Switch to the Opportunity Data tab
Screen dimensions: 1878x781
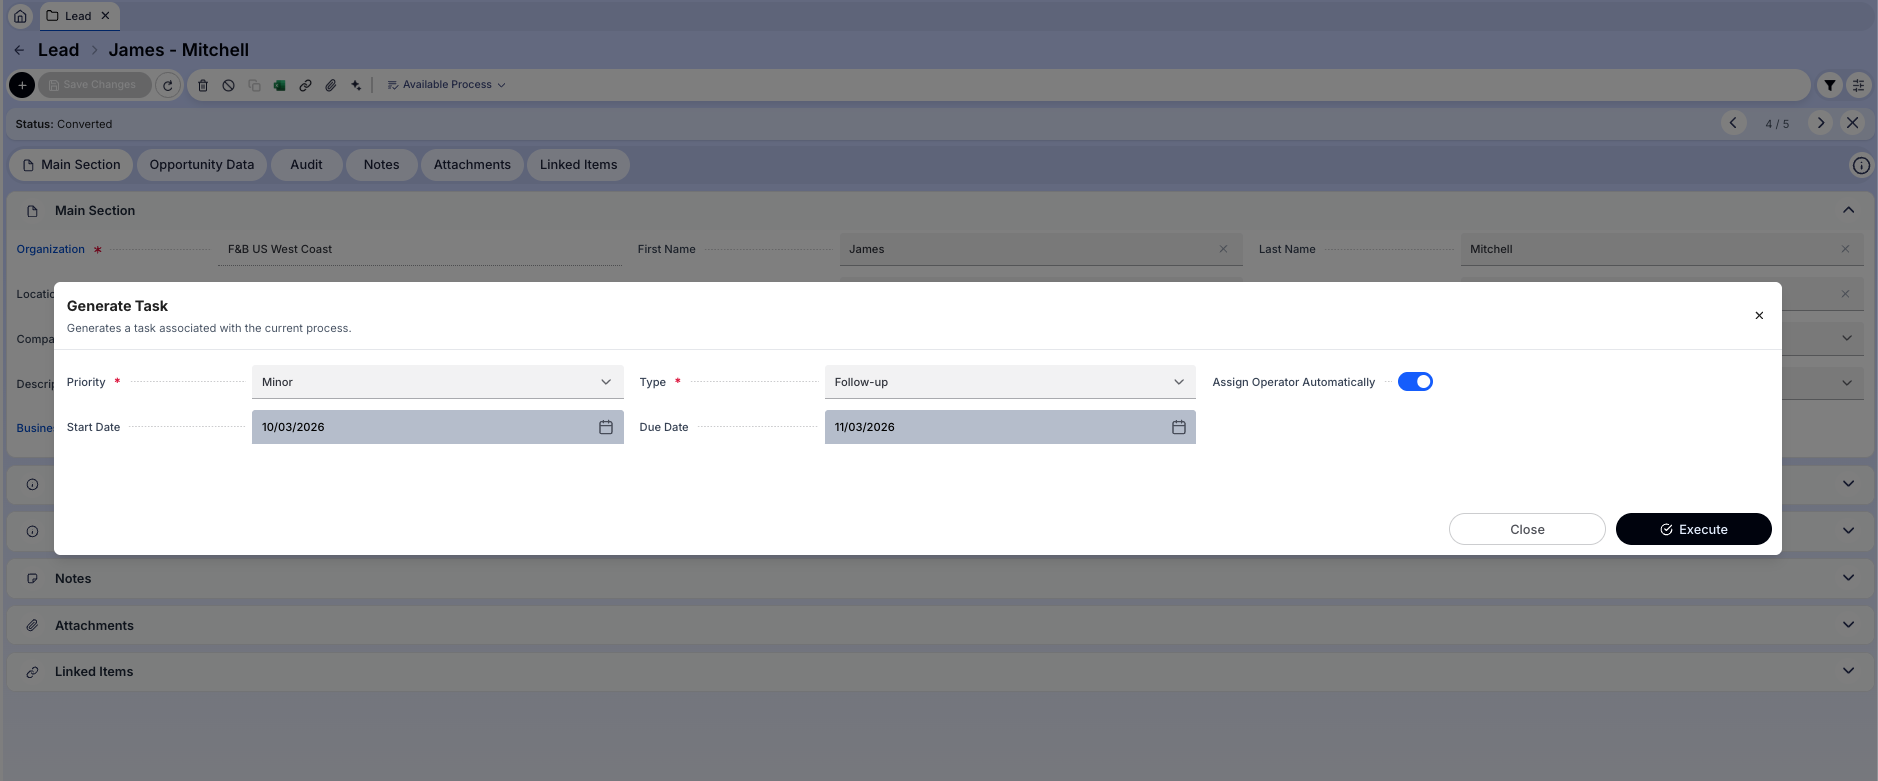pos(201,165)
